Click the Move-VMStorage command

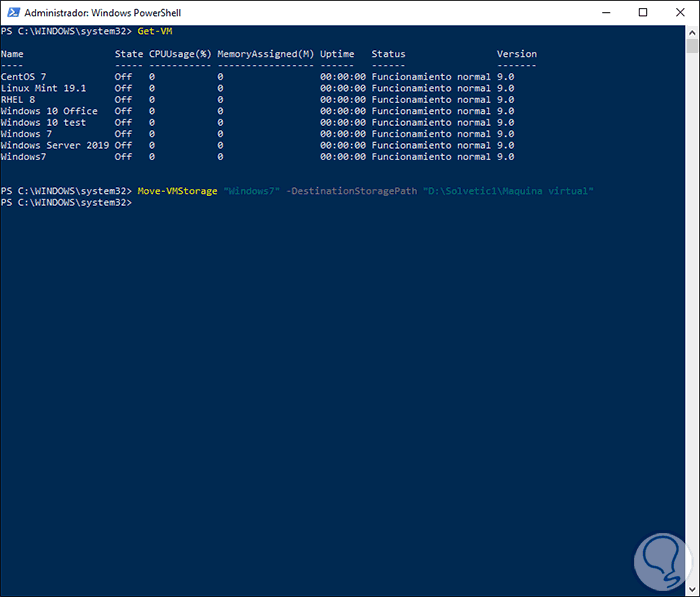pyautogui.click(x=177, y=191)
